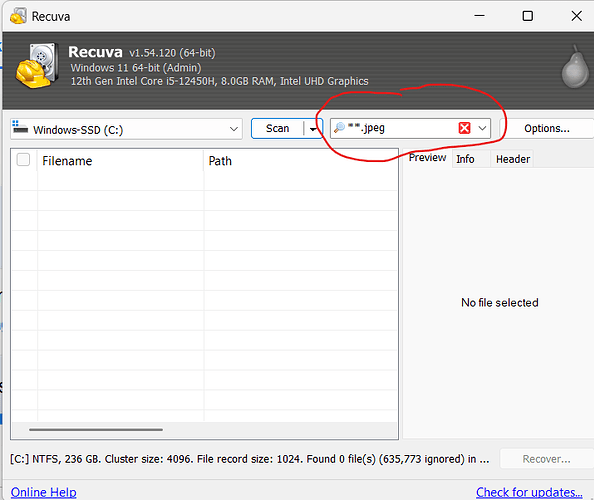Screen dimensions: 594x500
Task: Close the Recuva window
Action: 576,16
